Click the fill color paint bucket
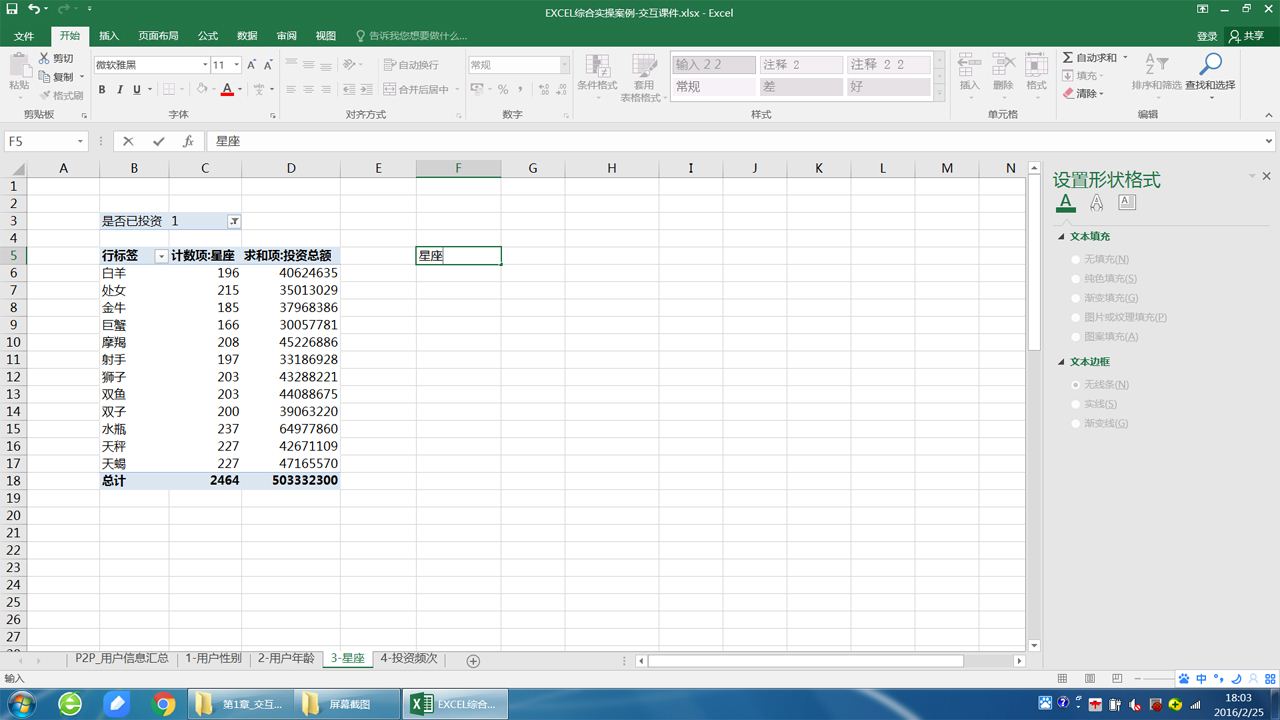 point(201,90)
